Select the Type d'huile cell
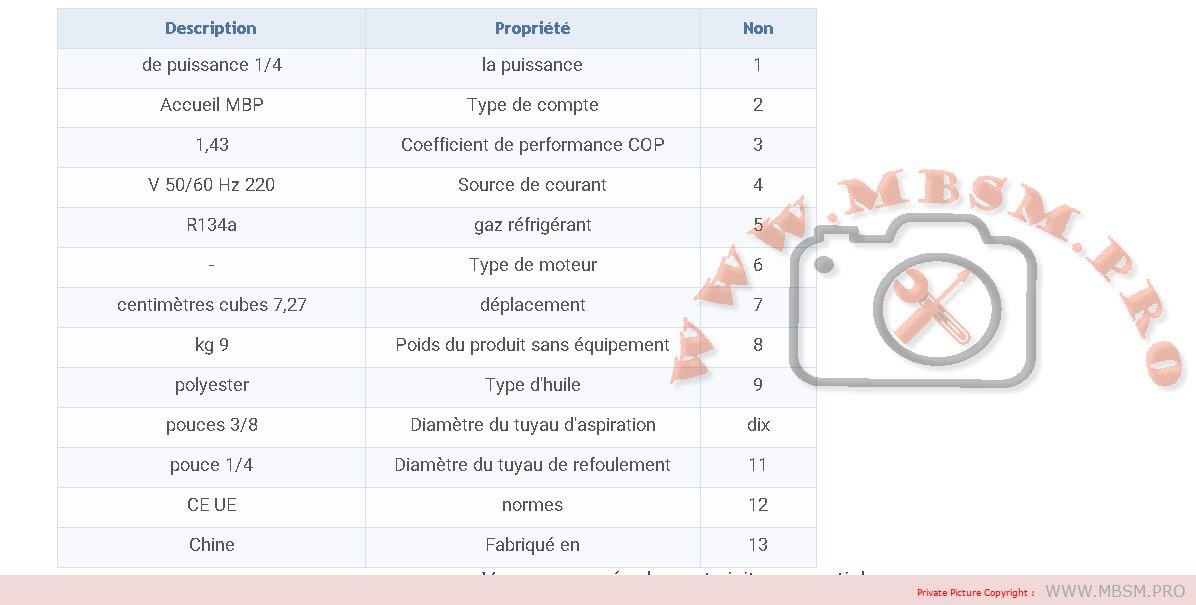 coord(532,385)
